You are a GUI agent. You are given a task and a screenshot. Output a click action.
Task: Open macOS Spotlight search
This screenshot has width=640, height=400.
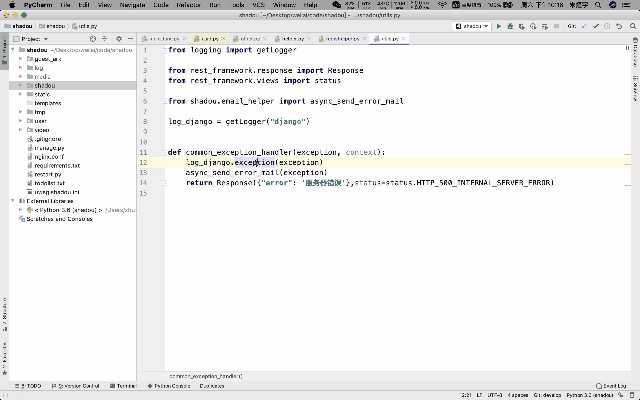[598, 5]
